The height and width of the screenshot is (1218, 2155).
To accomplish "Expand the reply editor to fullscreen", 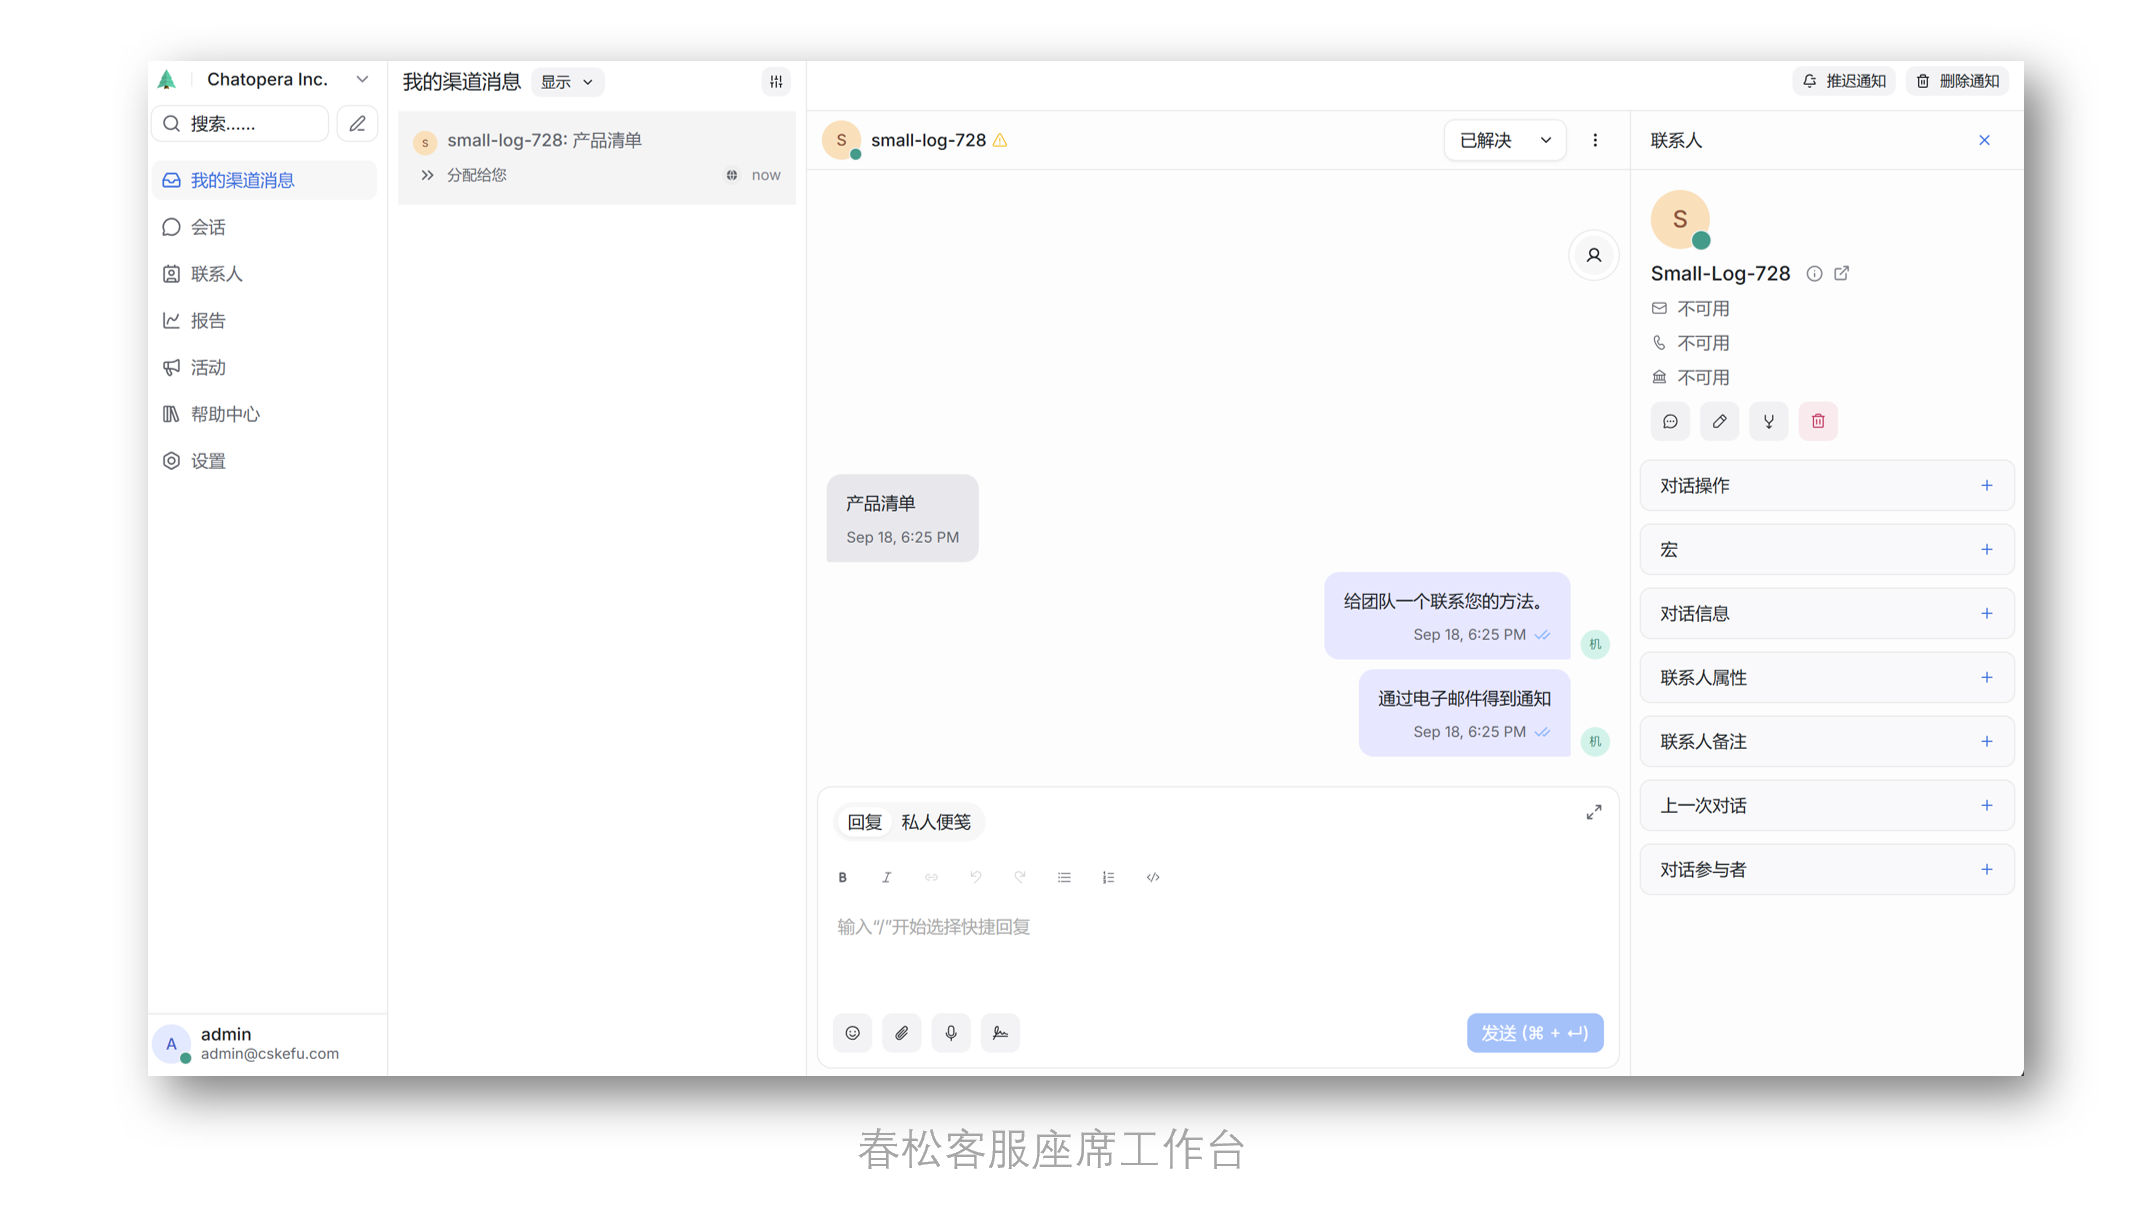I will pyautogui.click(x=1593, y=812).
